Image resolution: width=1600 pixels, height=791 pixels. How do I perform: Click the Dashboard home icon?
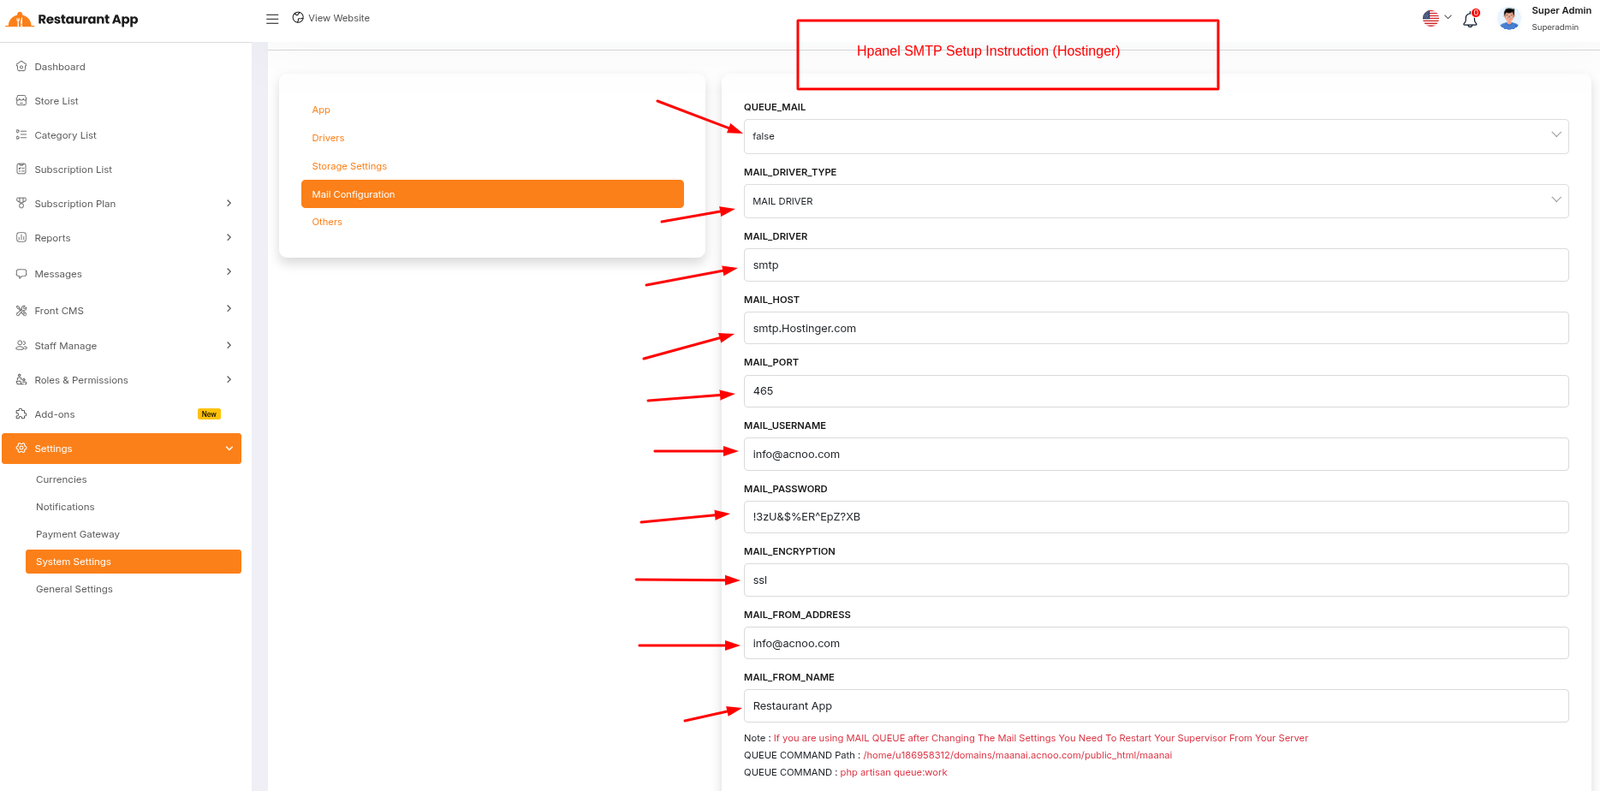[x=21, y=67]
